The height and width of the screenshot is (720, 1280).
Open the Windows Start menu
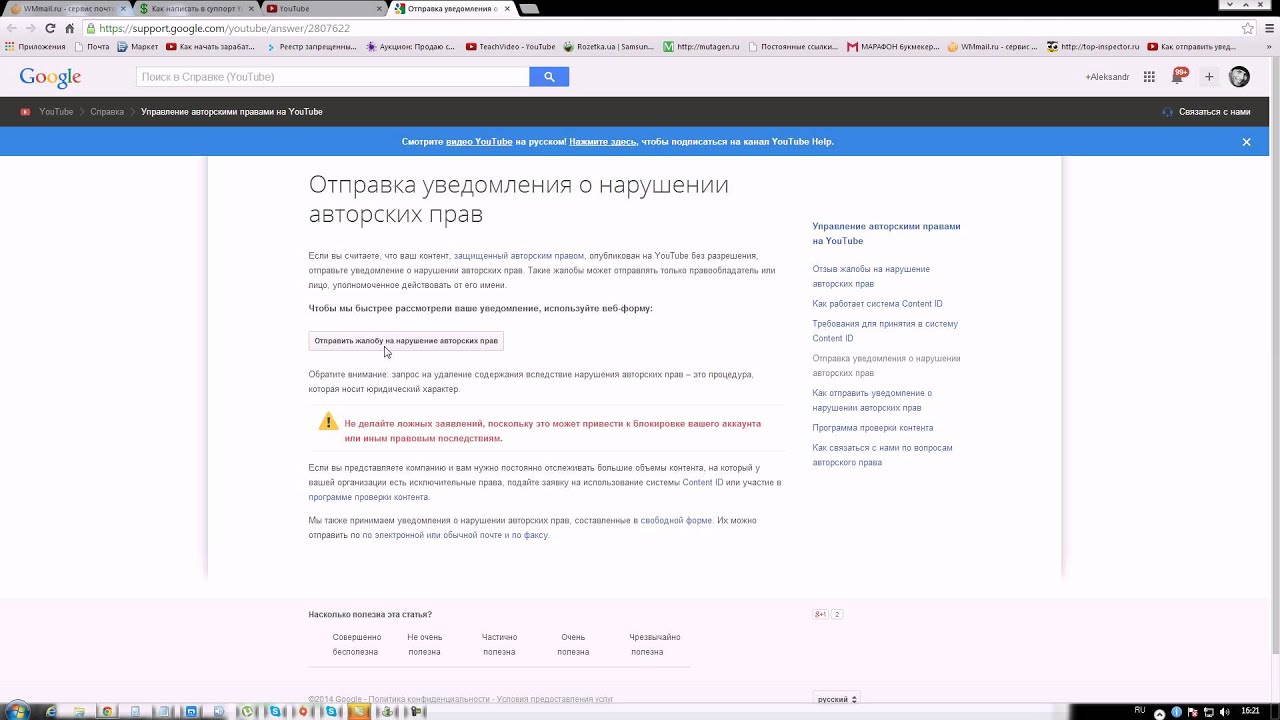[17, 711]
